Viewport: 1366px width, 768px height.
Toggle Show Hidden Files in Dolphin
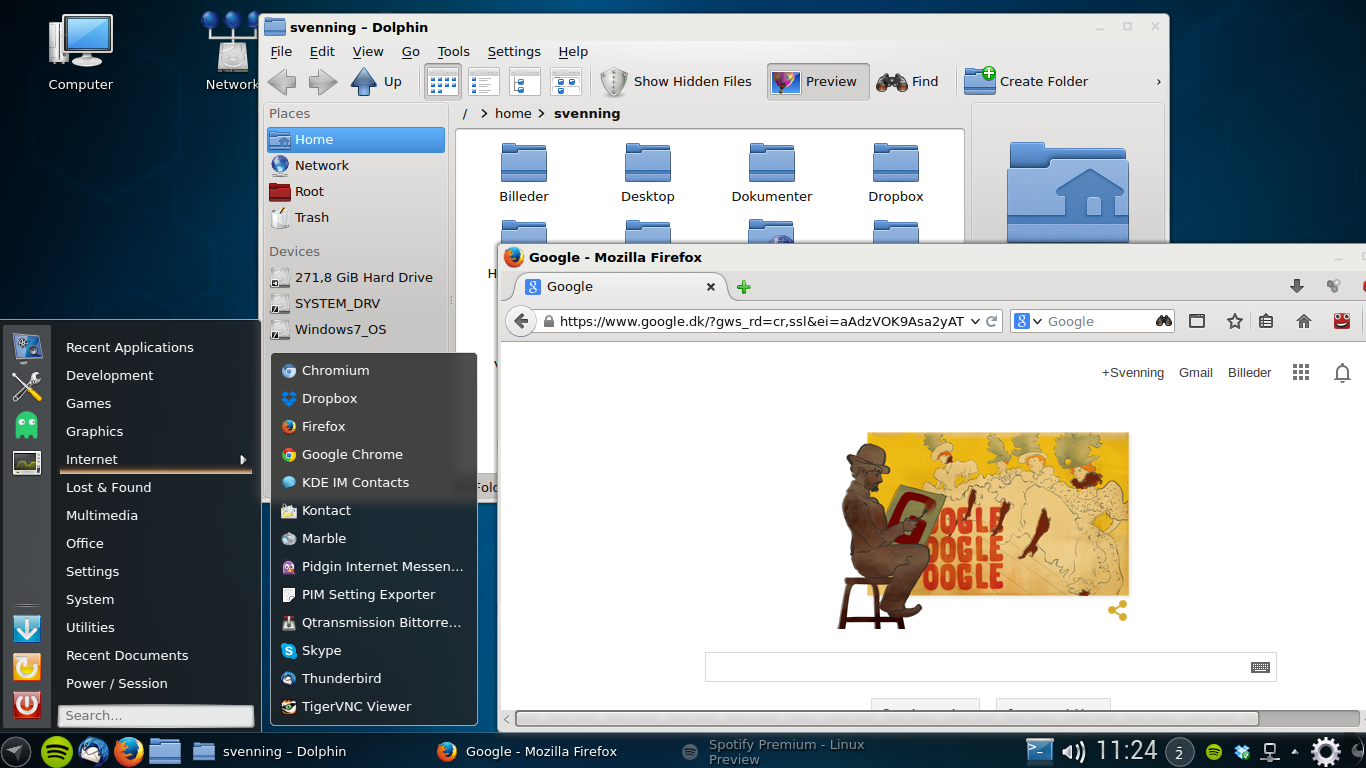click(x=676, y=82)
